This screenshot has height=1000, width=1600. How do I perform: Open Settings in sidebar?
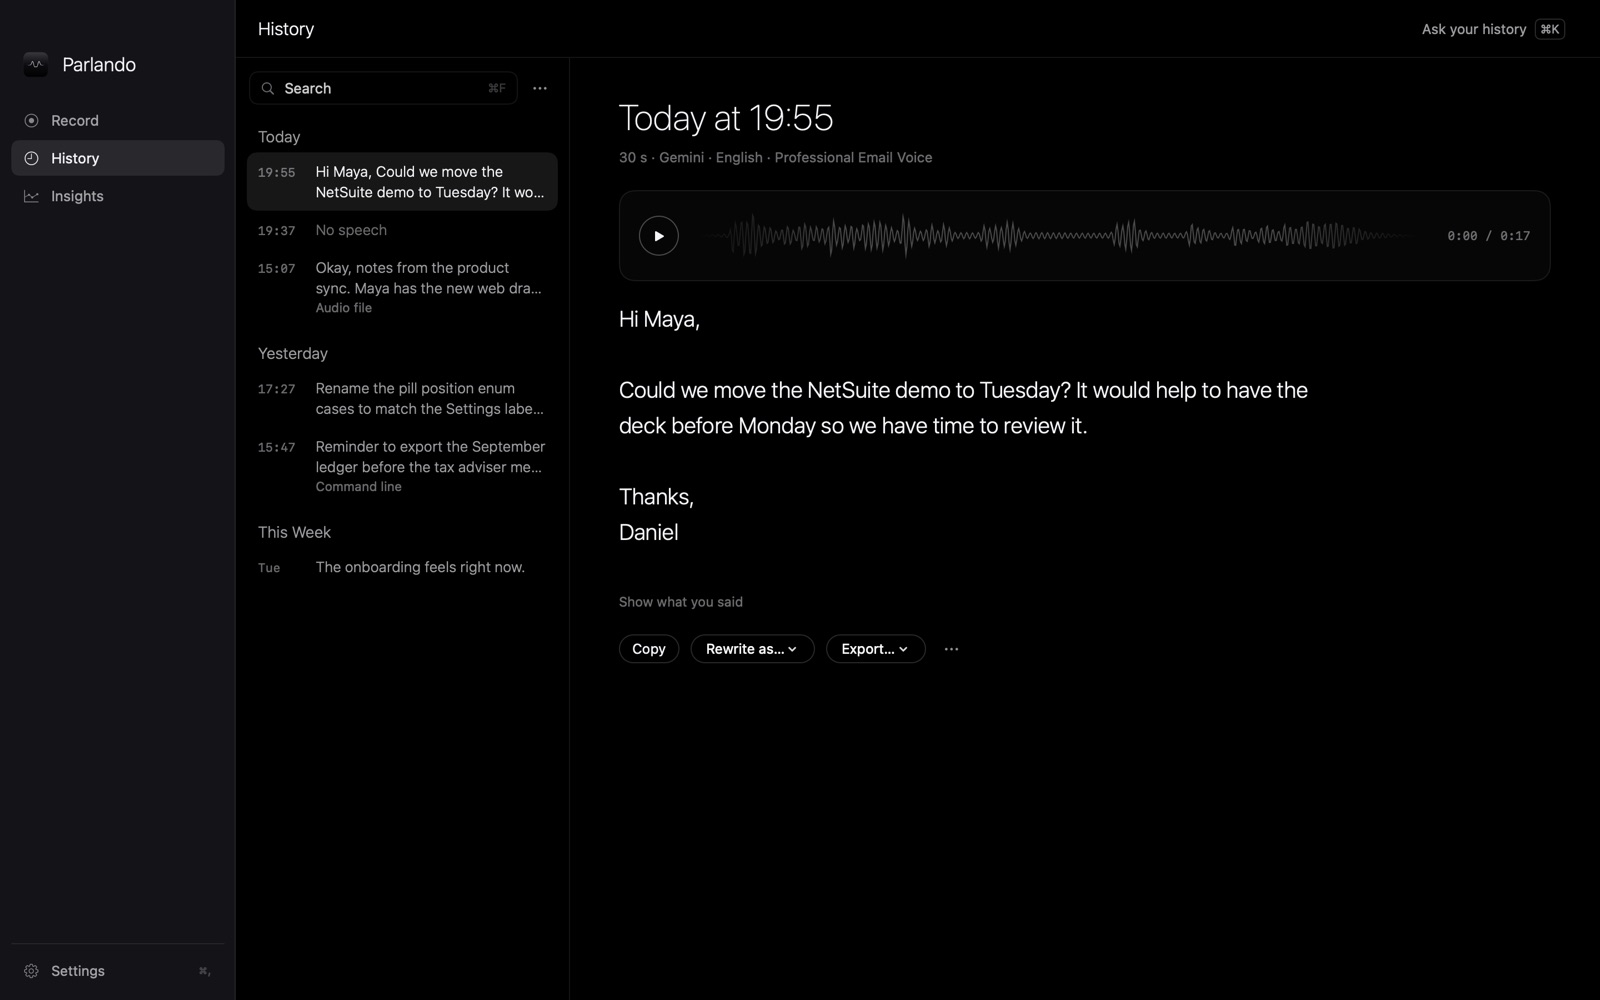tap(118, 971)
